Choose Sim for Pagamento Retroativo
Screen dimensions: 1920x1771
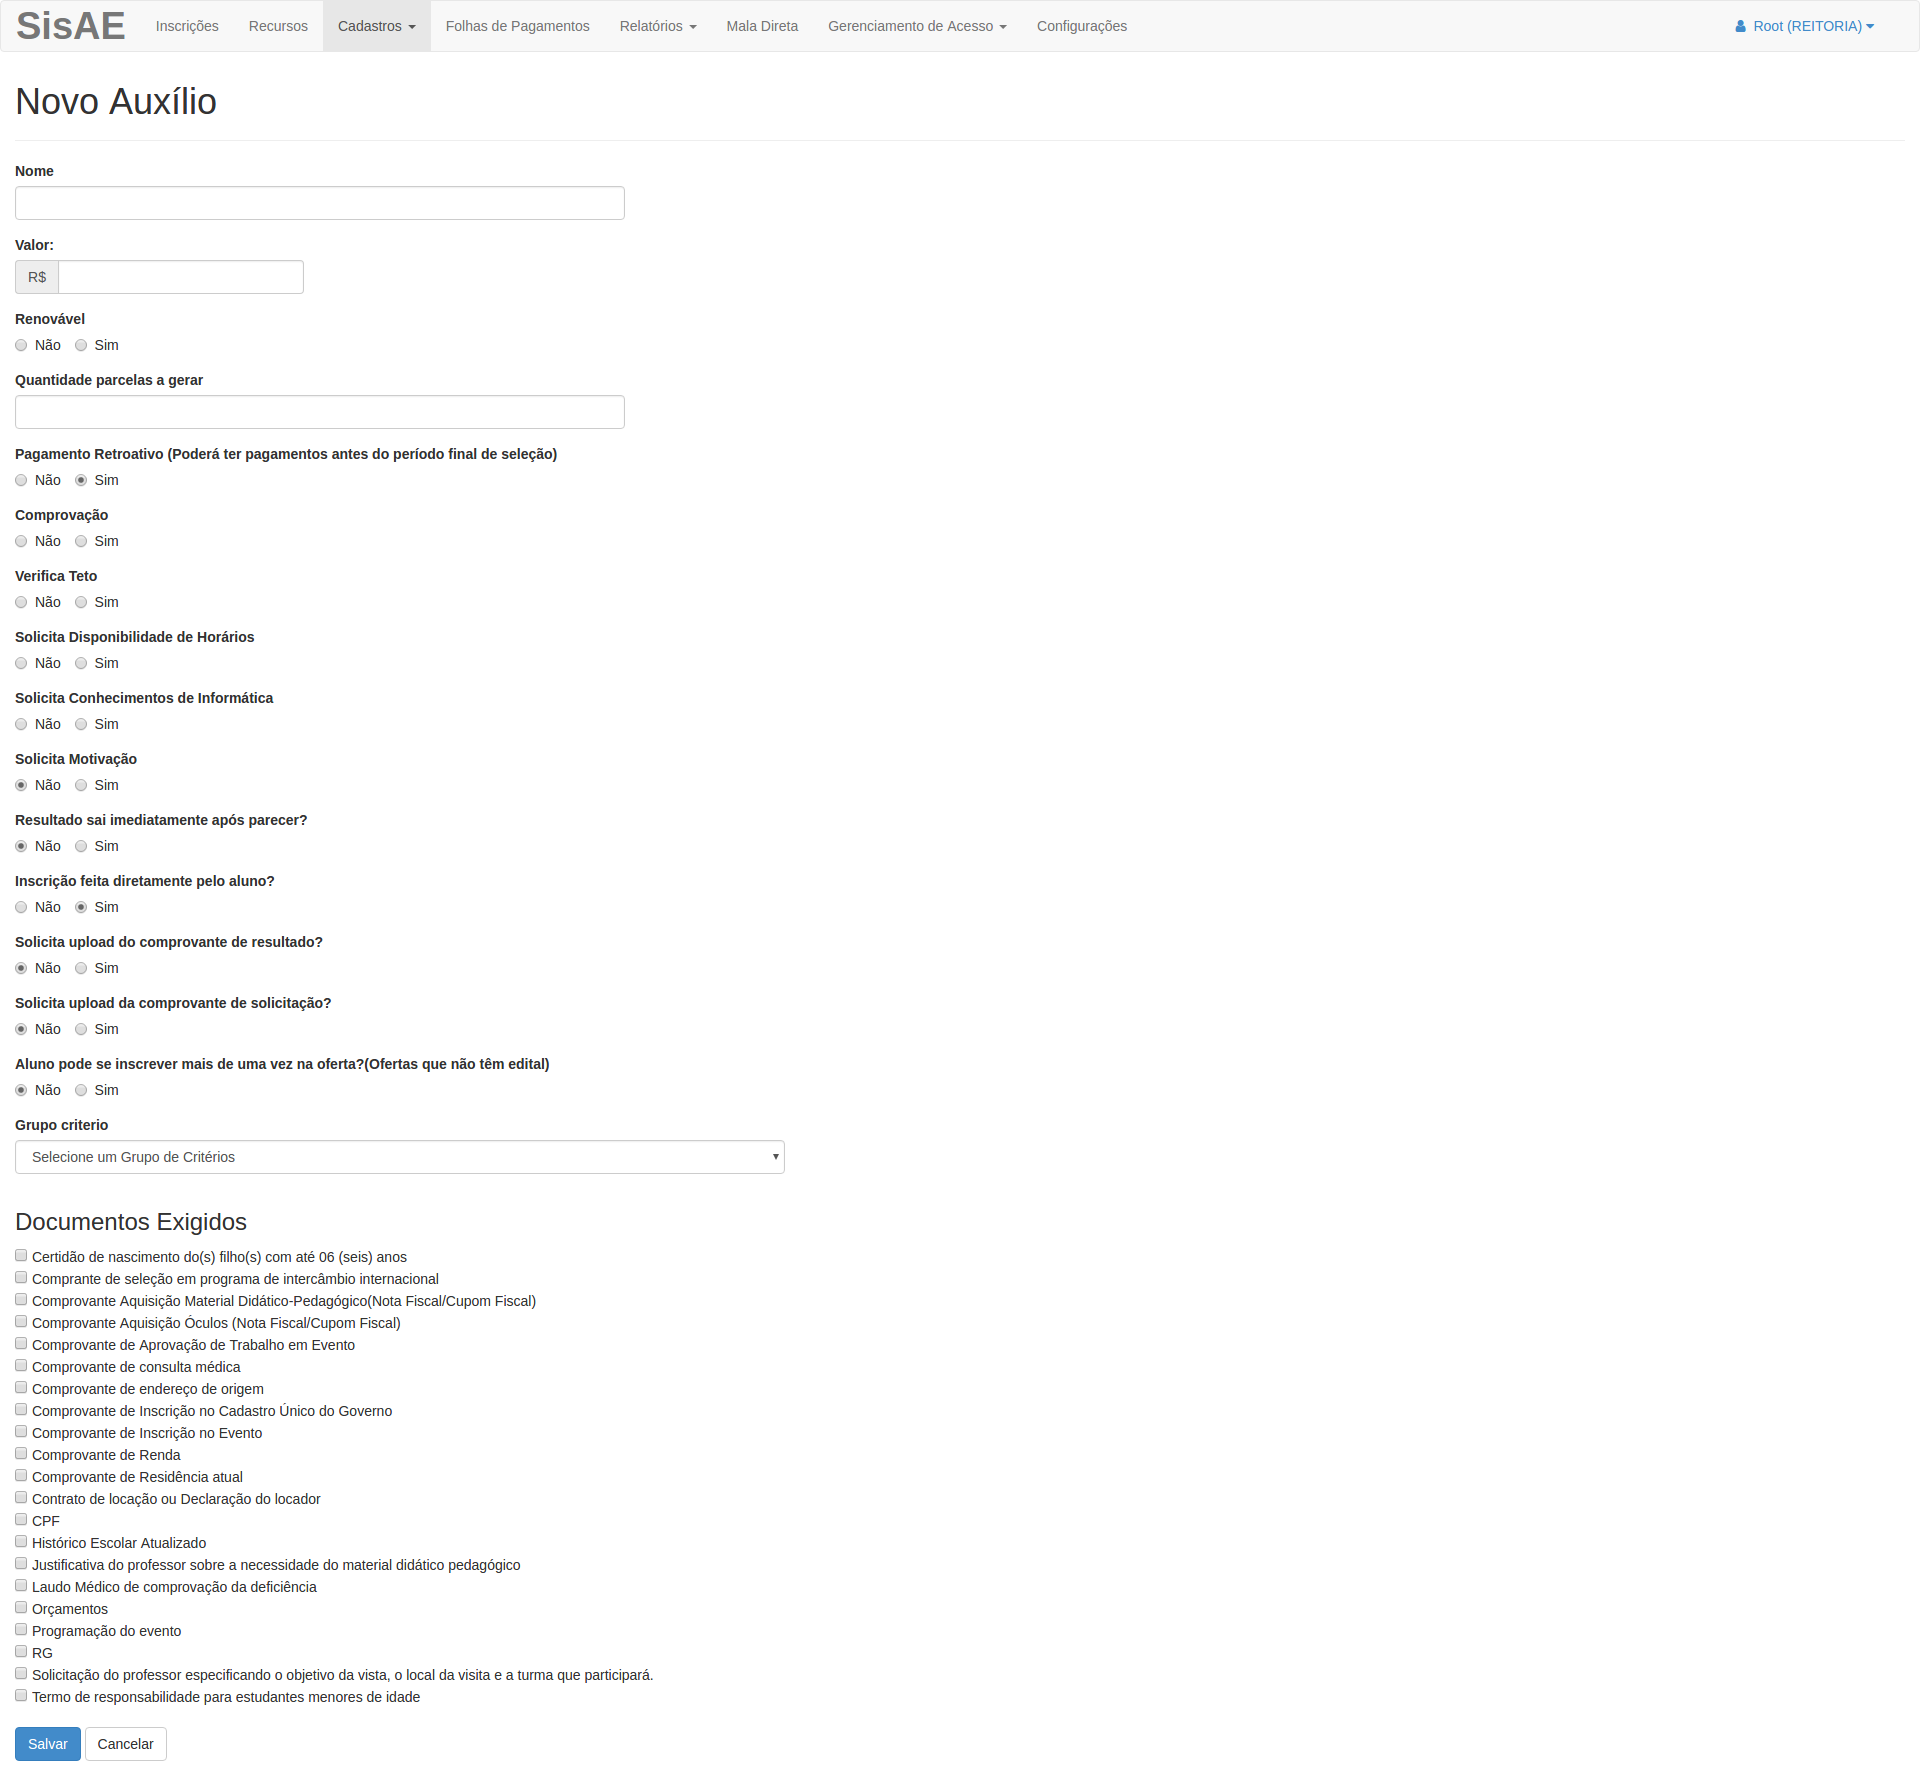coord(81,480)
